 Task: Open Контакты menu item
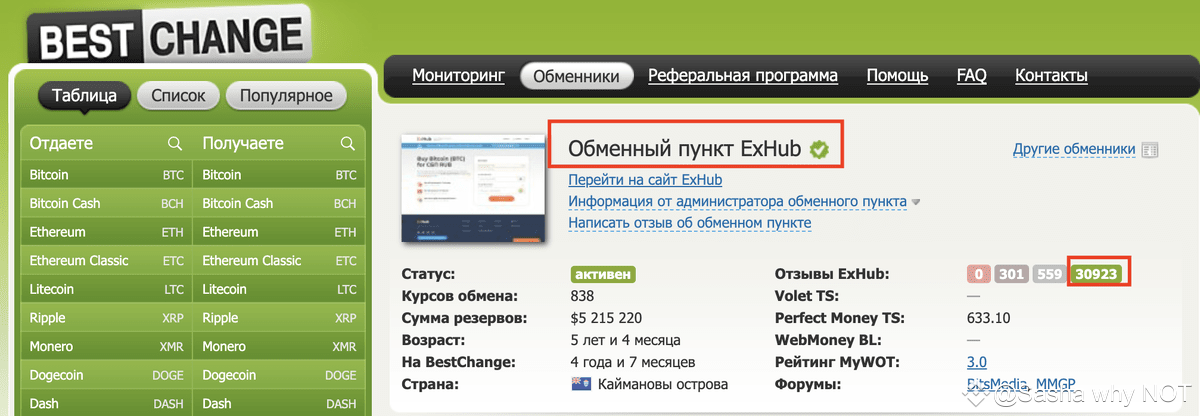(x=1051, y=75)
